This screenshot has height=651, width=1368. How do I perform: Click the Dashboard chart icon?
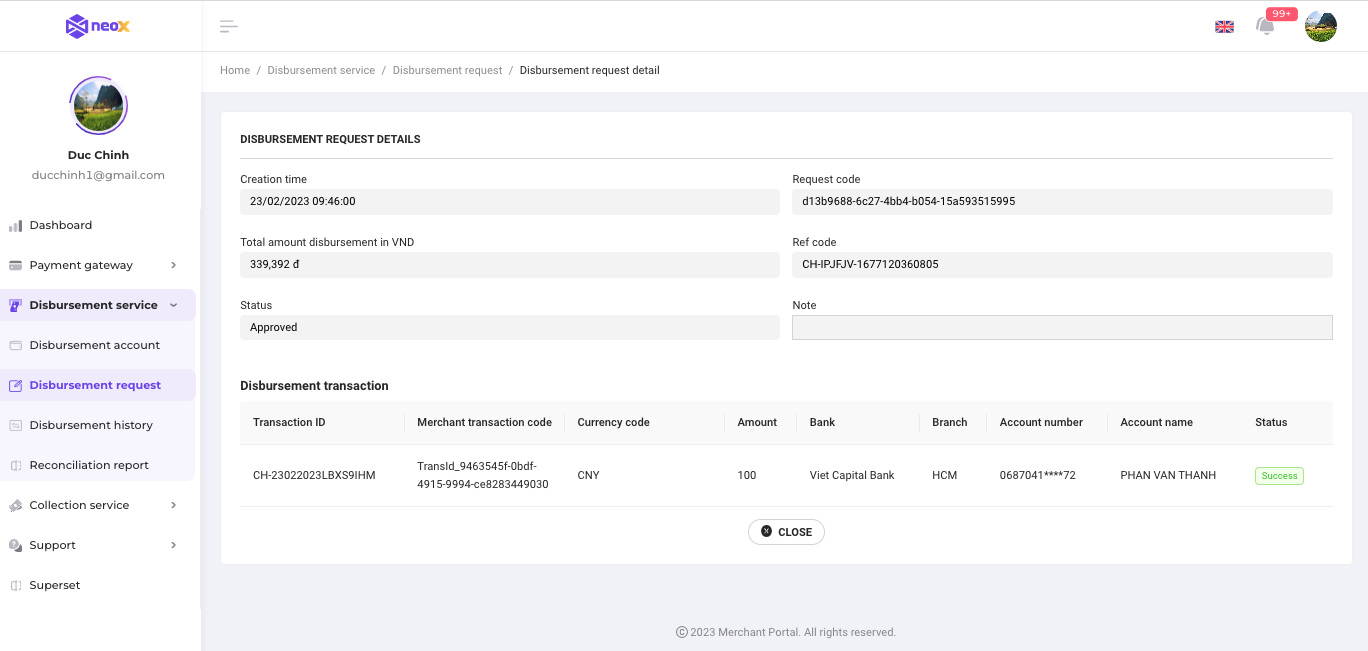click(15, 226)
